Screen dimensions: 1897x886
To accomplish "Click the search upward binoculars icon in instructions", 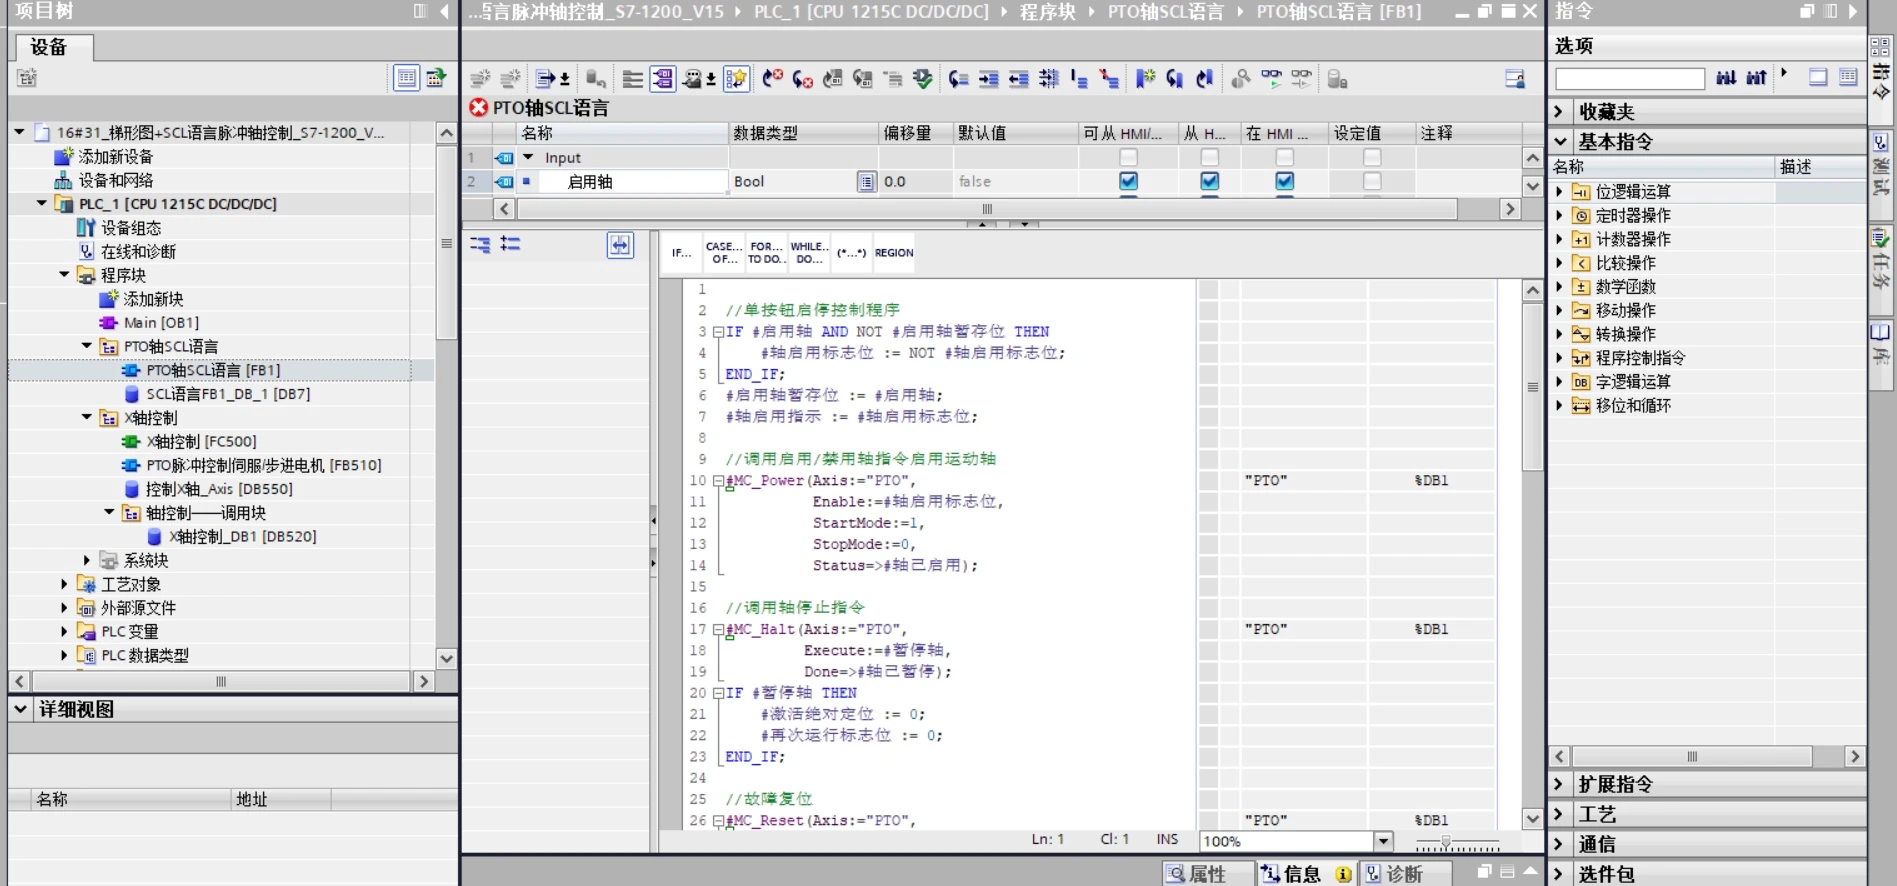I will [1756, 78].
